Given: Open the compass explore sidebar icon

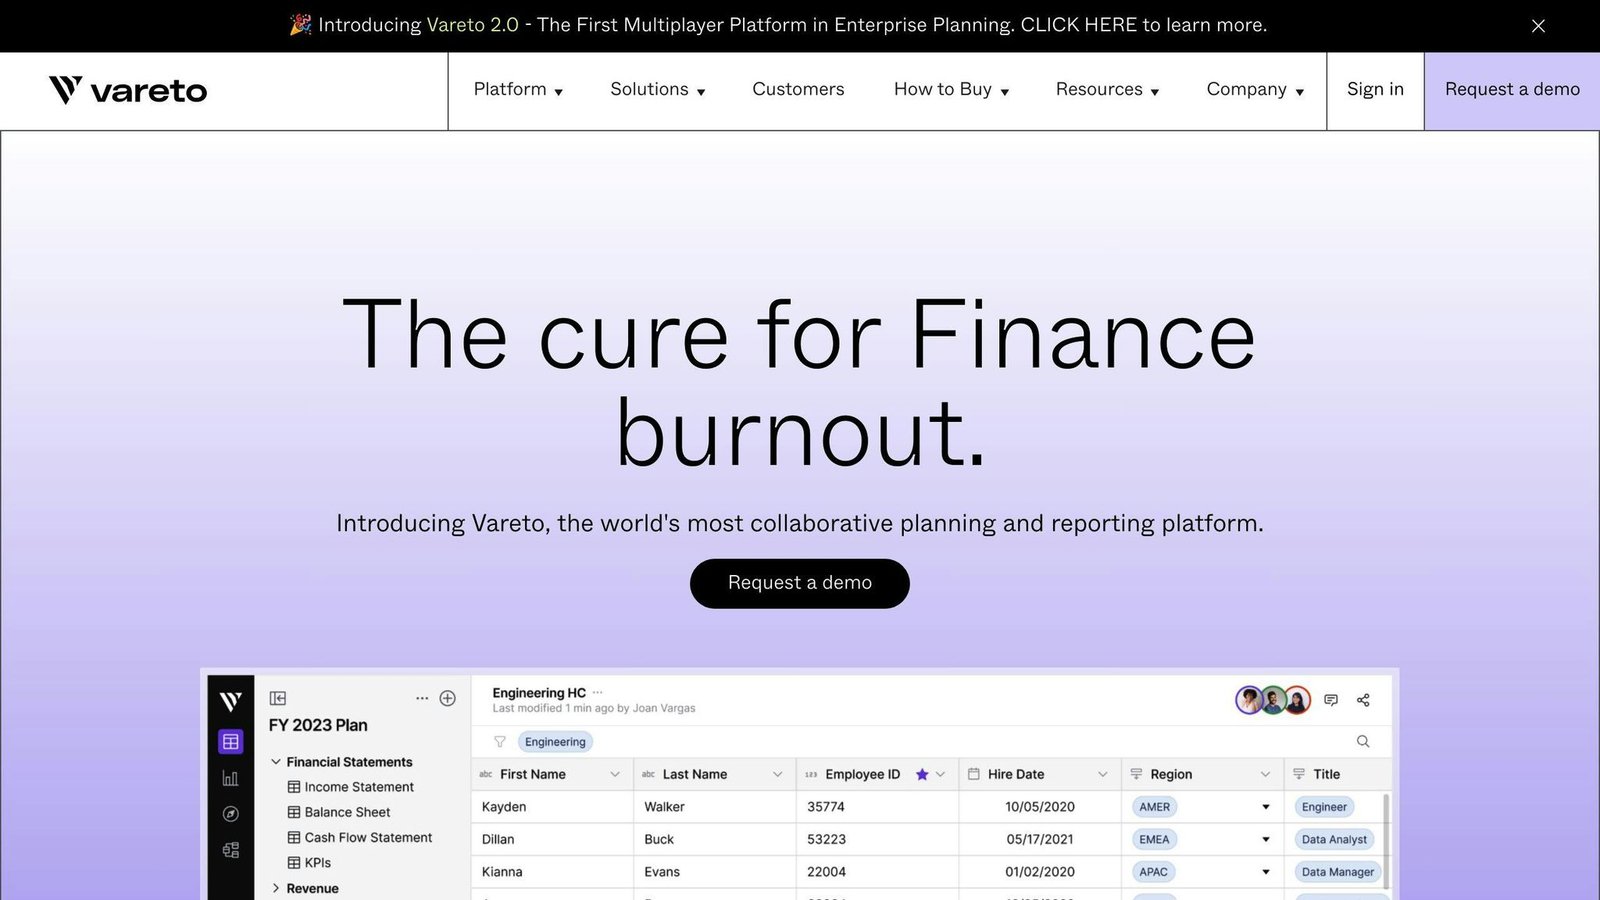Looking at the screenshot, I should click(230, 814).
